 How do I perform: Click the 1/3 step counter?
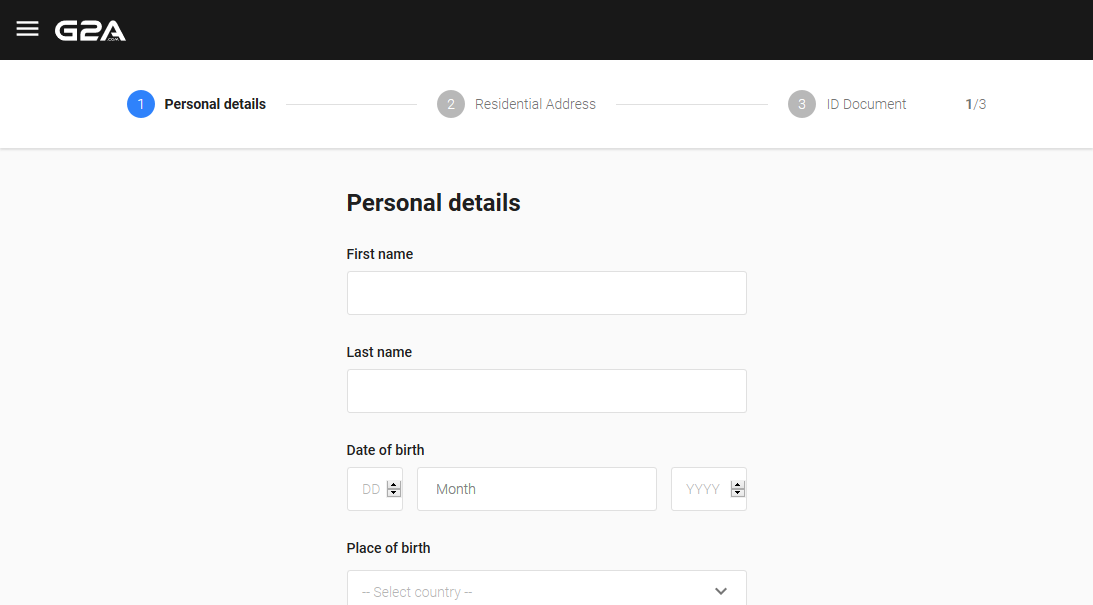[975, 104]
